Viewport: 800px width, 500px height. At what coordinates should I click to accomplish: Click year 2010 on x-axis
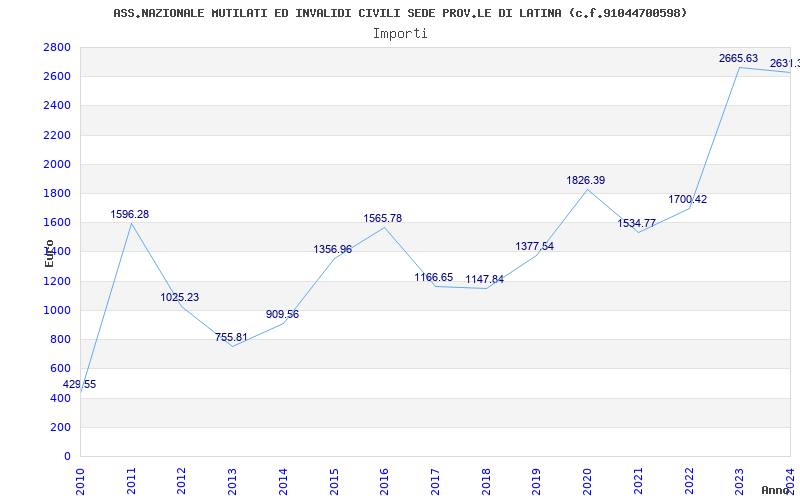click(80, 481)
